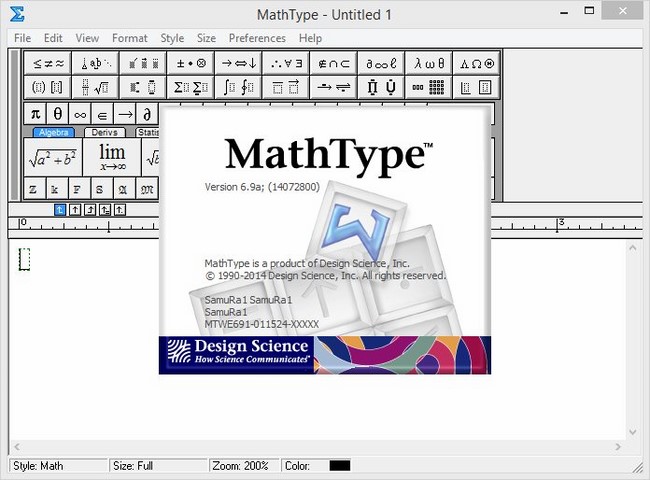Select the left-aligned tab stop button
Viewport: 650px width, 480px height.
[60, 209]
